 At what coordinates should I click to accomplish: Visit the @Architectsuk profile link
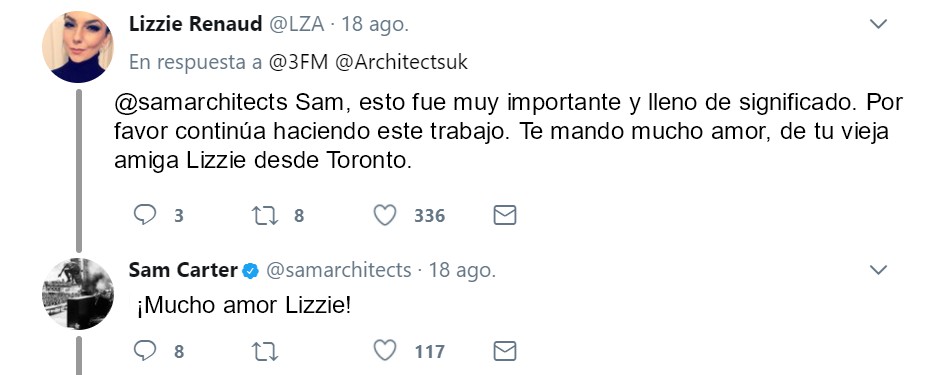[401, 62]
